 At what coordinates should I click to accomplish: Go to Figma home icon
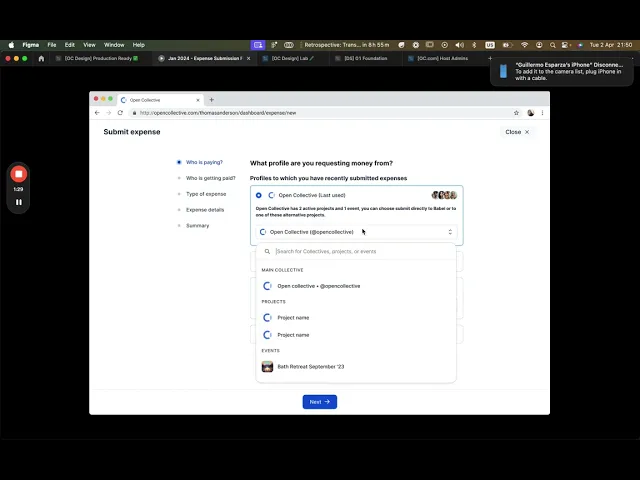click(41, 58)
